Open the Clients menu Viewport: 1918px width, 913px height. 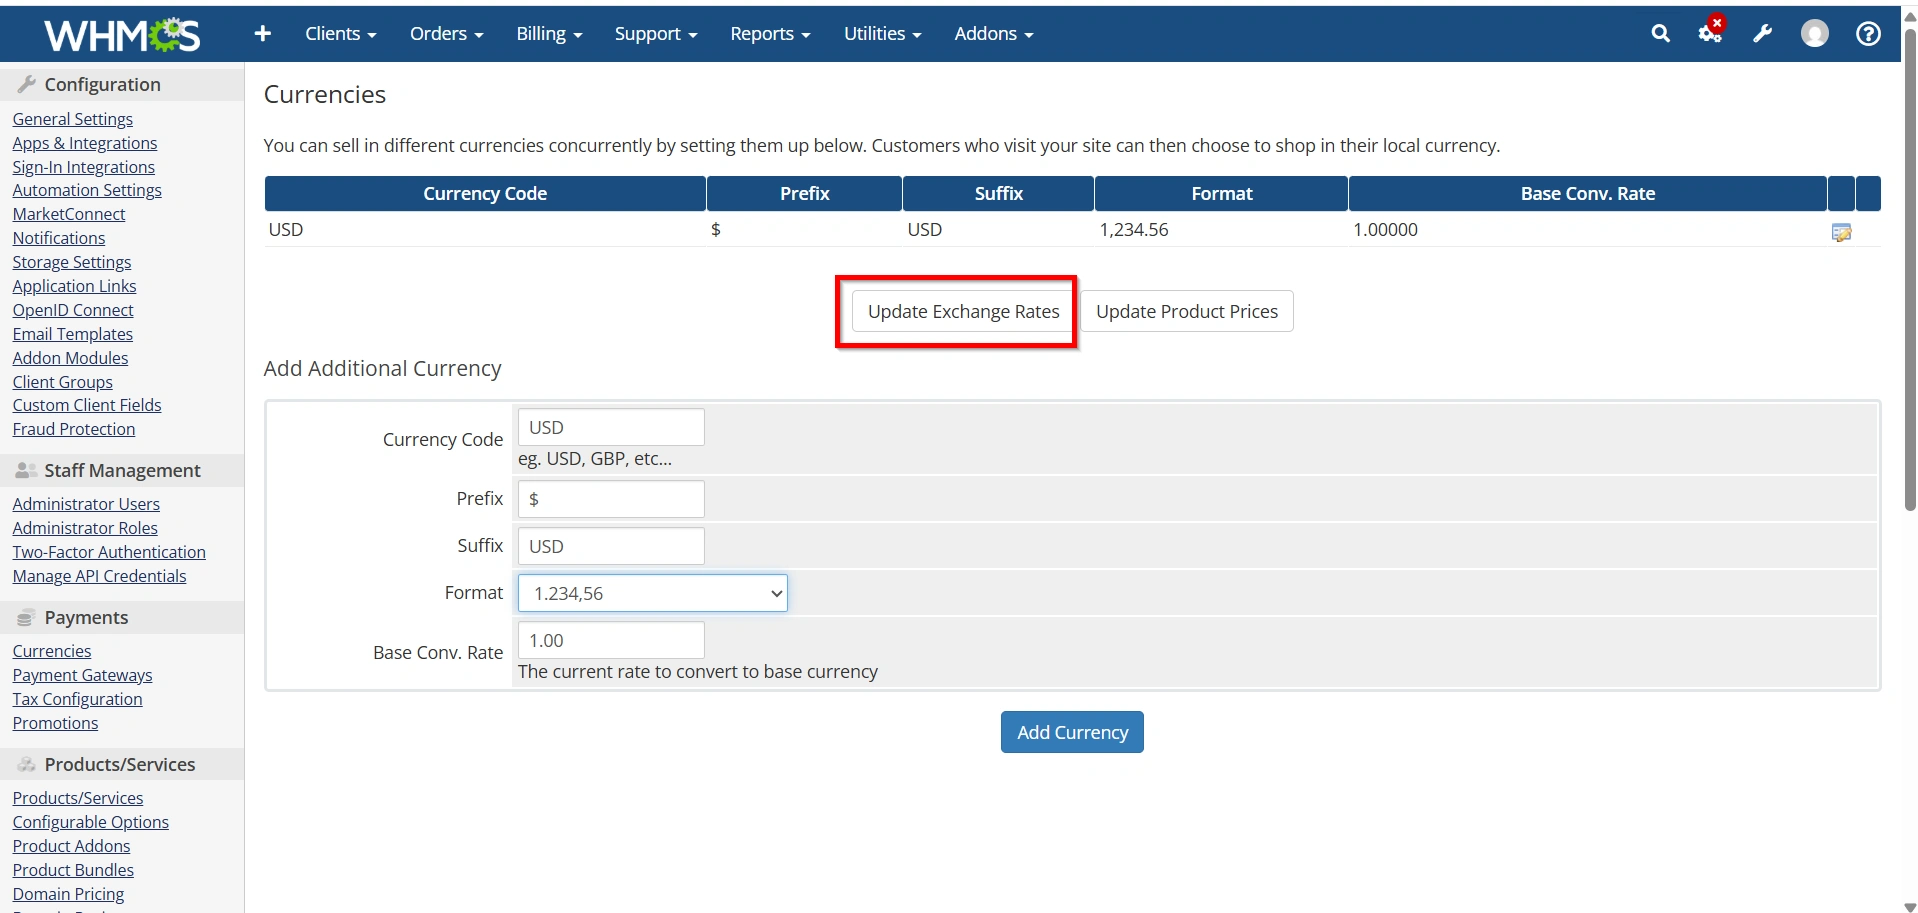pyautogui.click(x=341, y=34)
